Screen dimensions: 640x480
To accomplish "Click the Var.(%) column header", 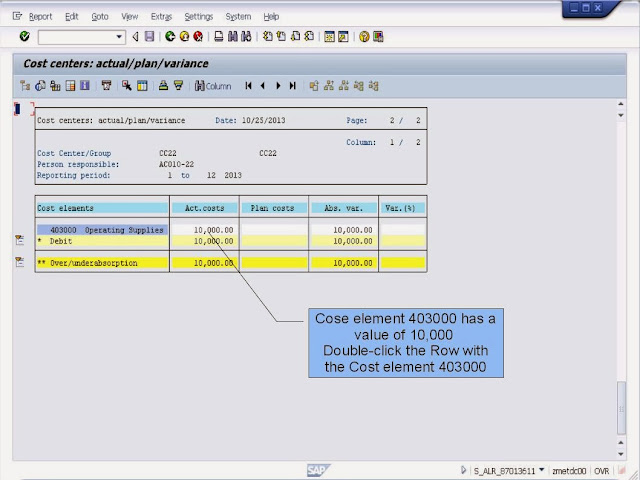I will [402, 208].
